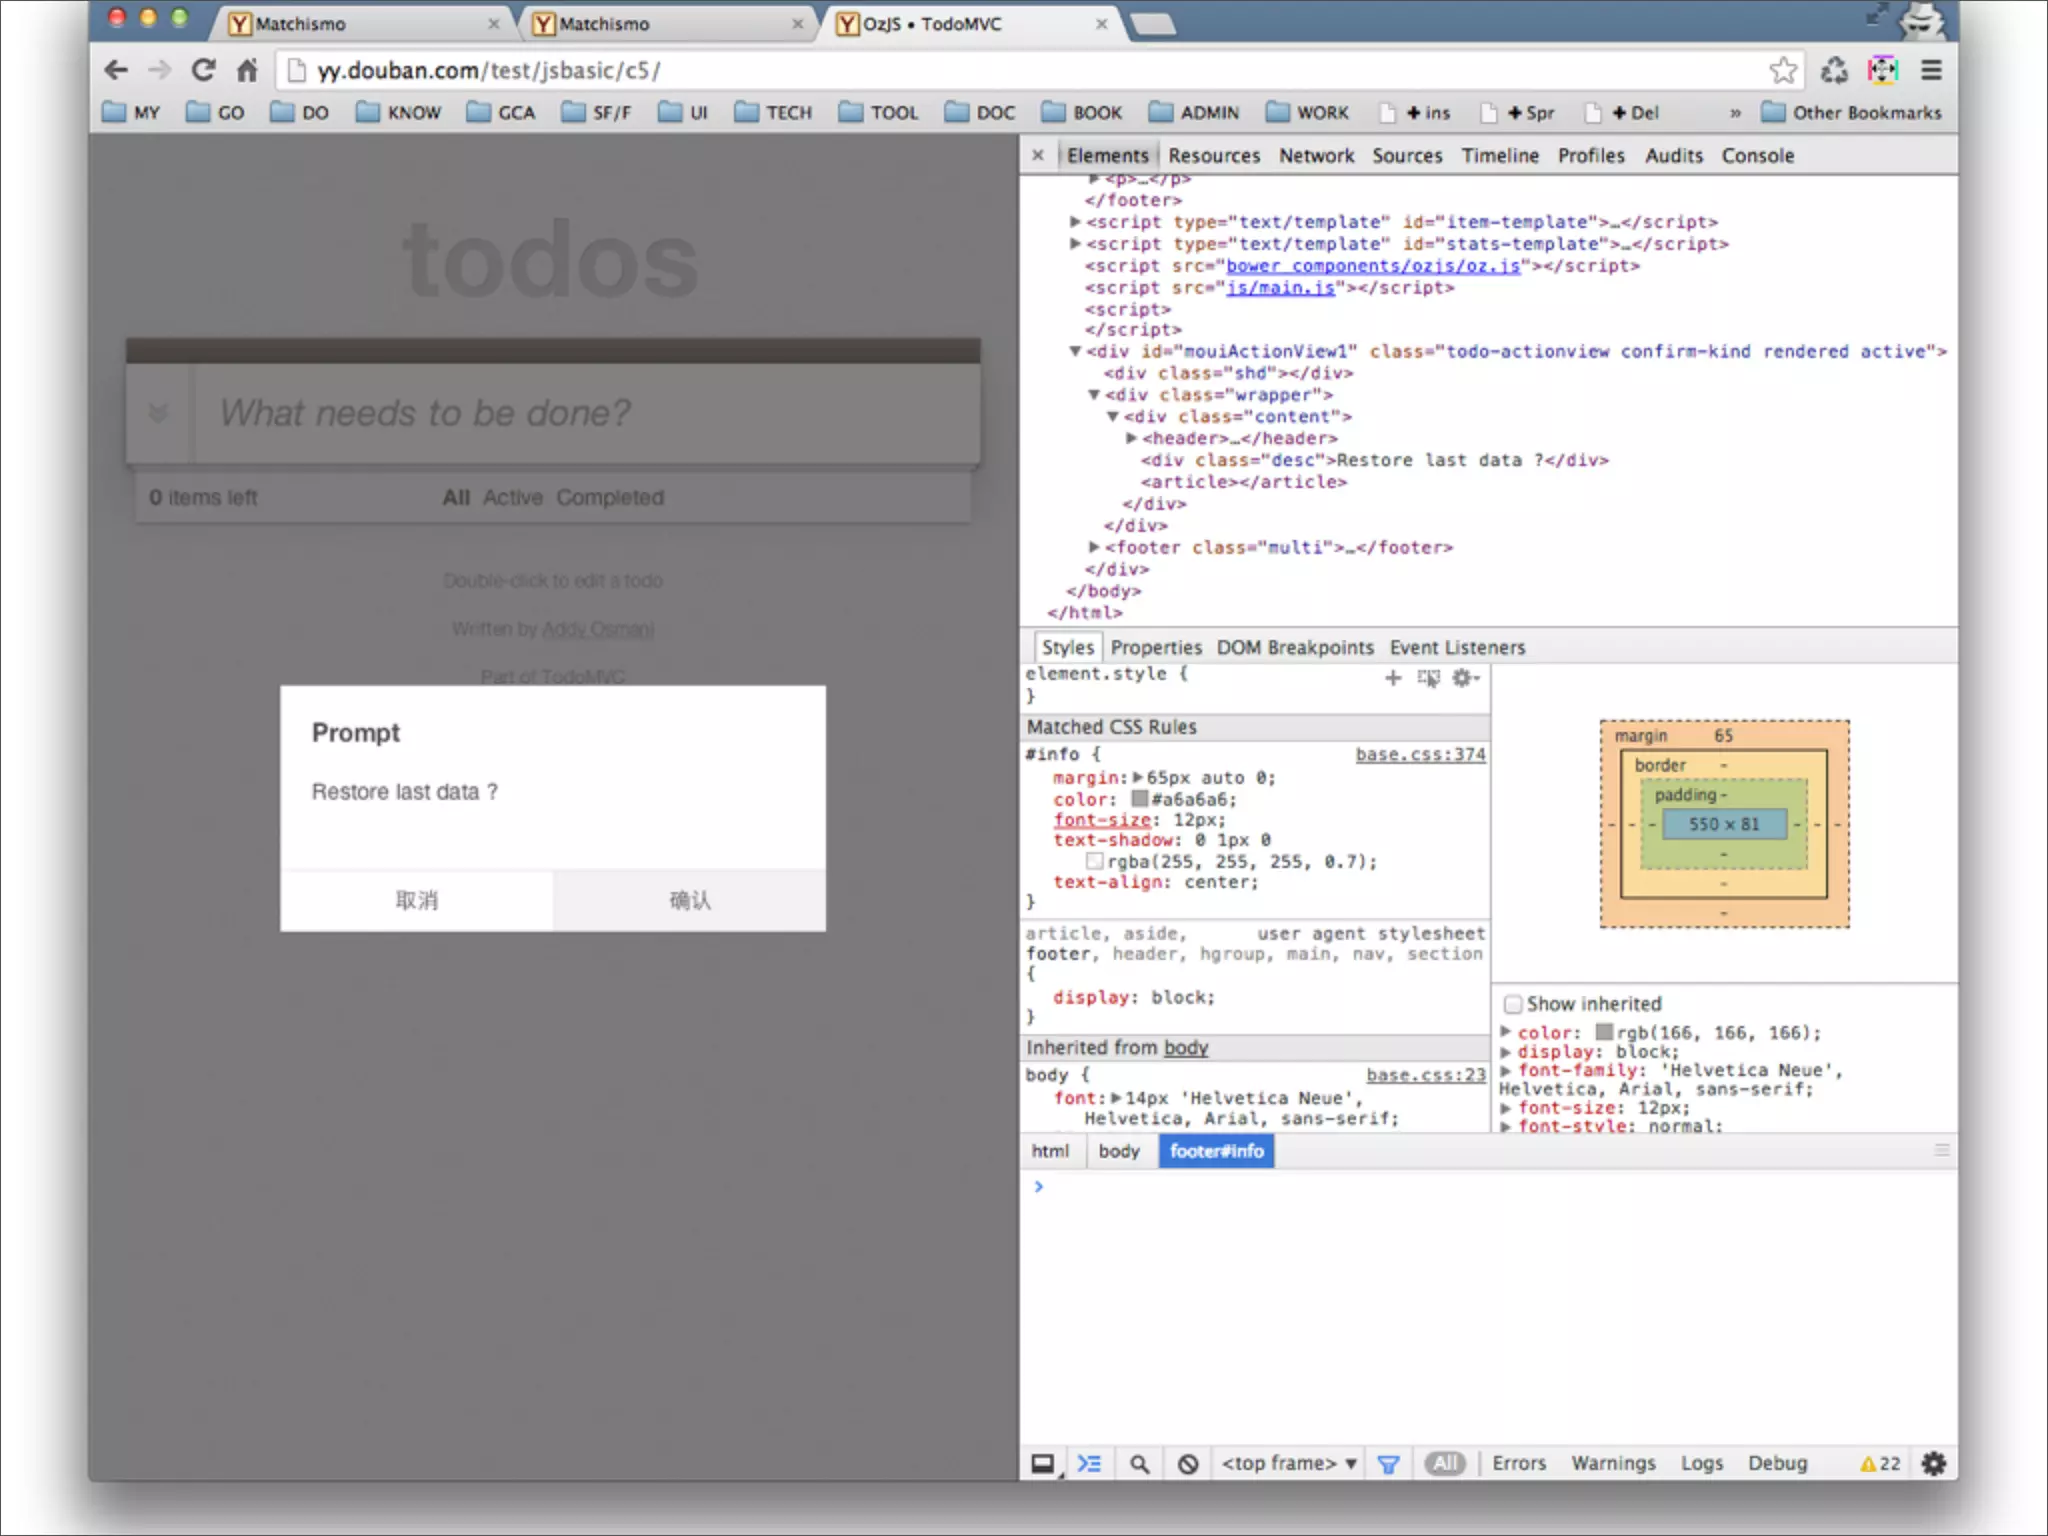Show more bookmarks with the double chevron

point(1735,113)
